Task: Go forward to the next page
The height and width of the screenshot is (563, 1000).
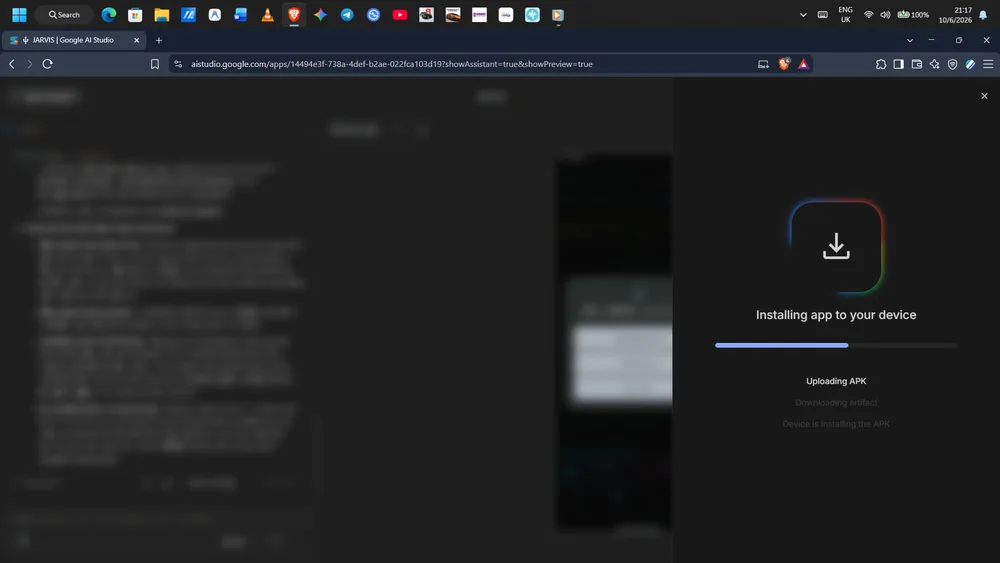Action: point(29,64)
